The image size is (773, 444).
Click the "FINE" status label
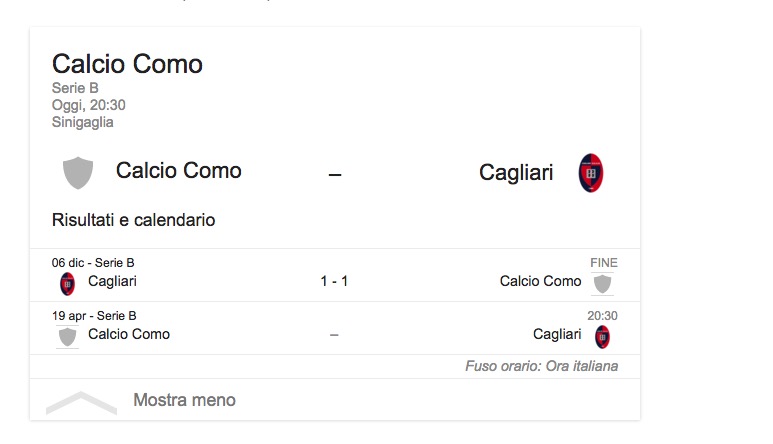pyautogui.click(x=604, y=263)
